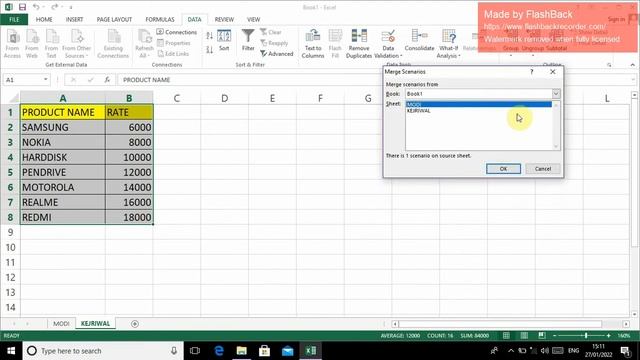Add a new sheet with plus icon

pos(135,324)
